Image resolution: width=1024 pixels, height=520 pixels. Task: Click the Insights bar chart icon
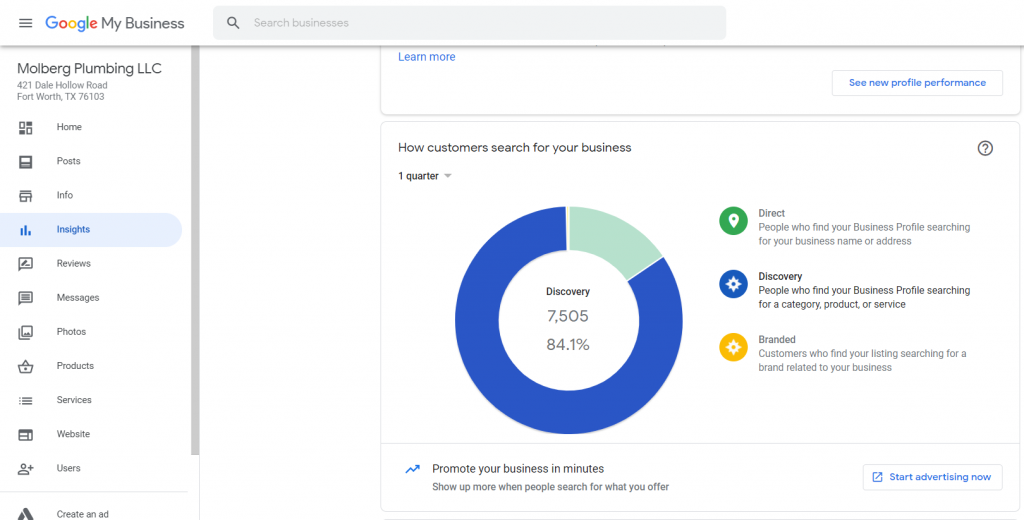point(25,230)
